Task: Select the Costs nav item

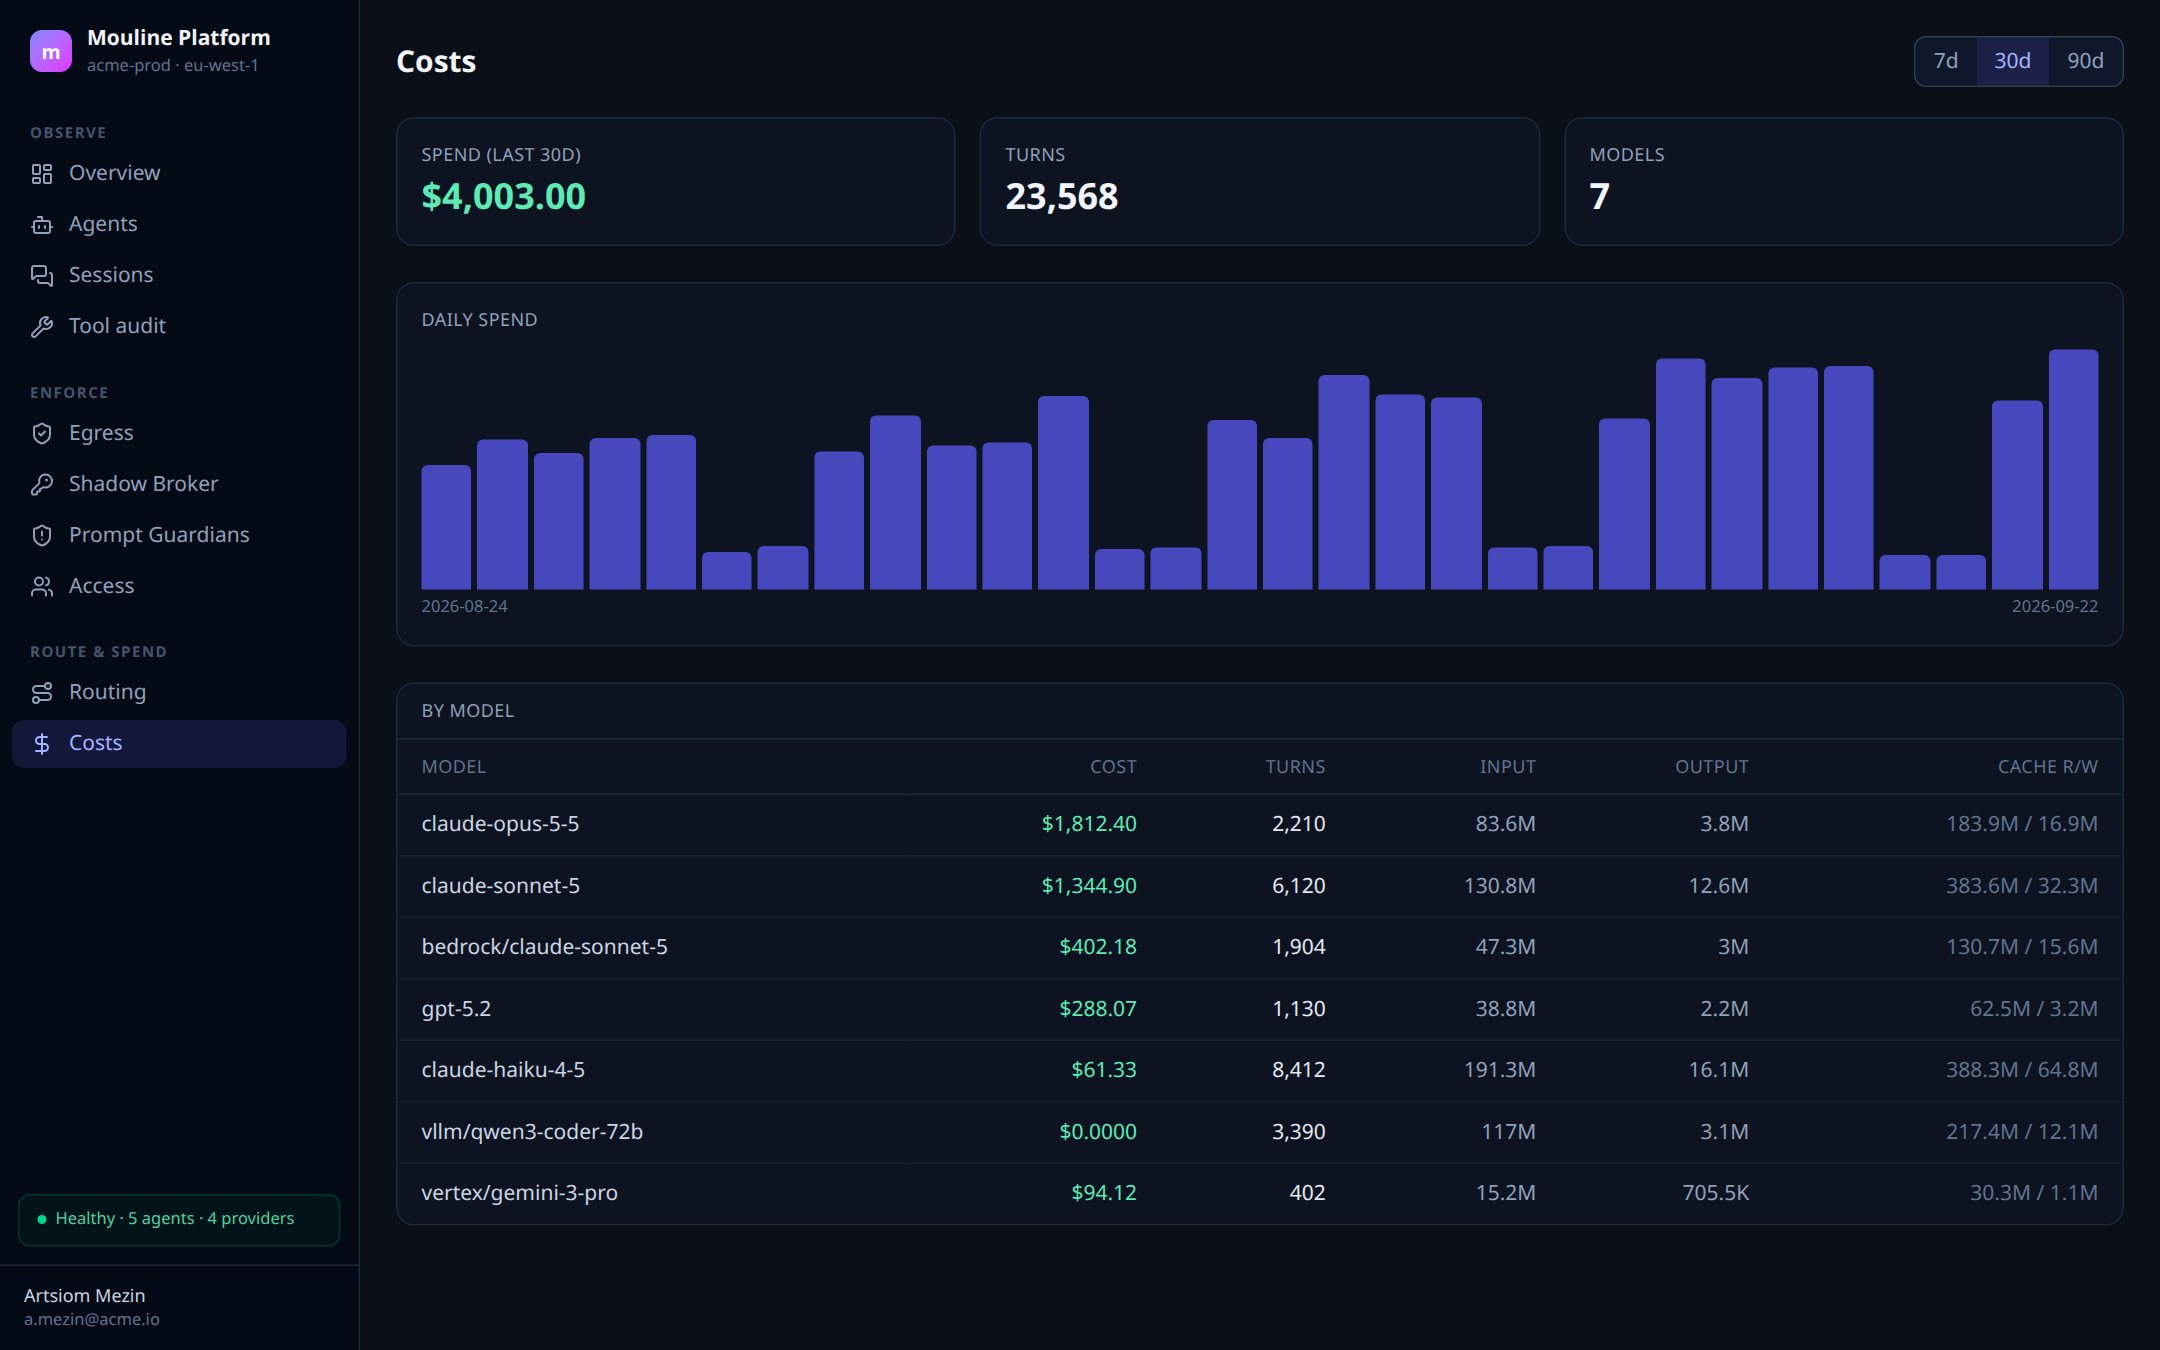Action: [x=179, y=743]
